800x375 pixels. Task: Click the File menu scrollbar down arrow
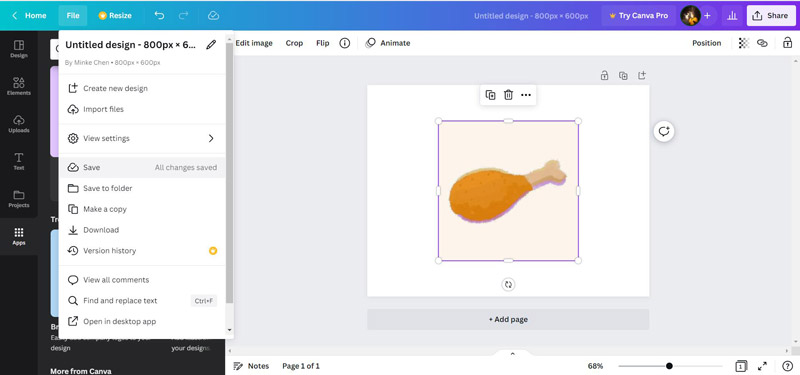[x=229, y=331]
